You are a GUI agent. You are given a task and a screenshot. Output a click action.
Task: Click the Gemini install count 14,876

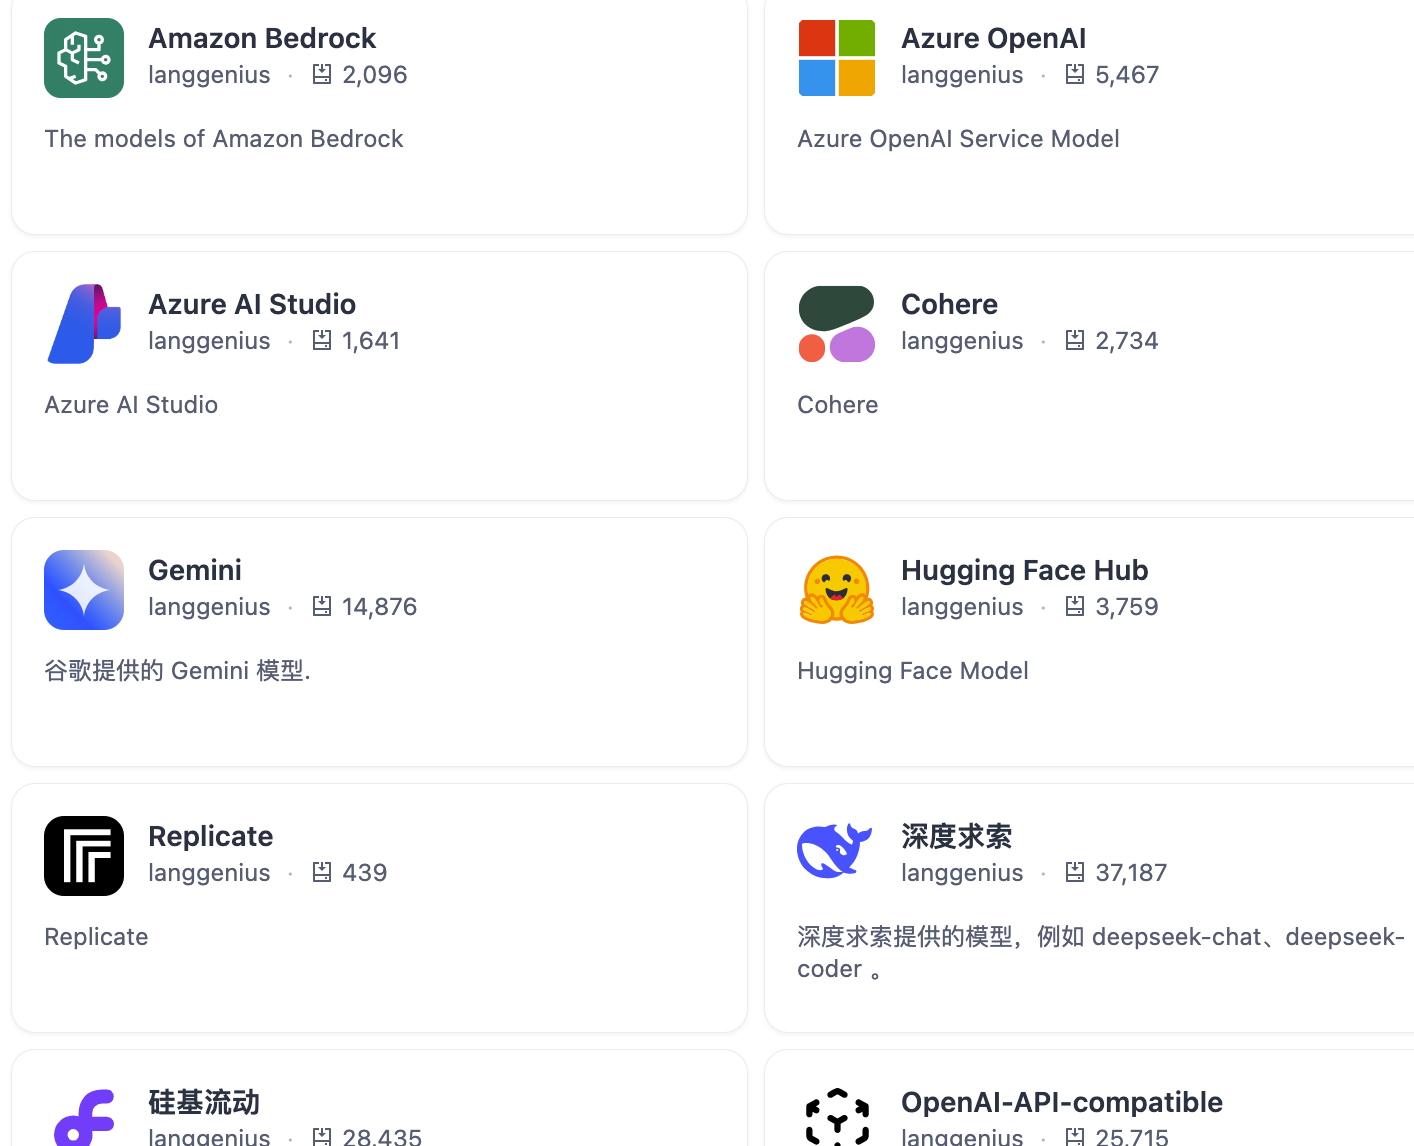click(379, 607)
